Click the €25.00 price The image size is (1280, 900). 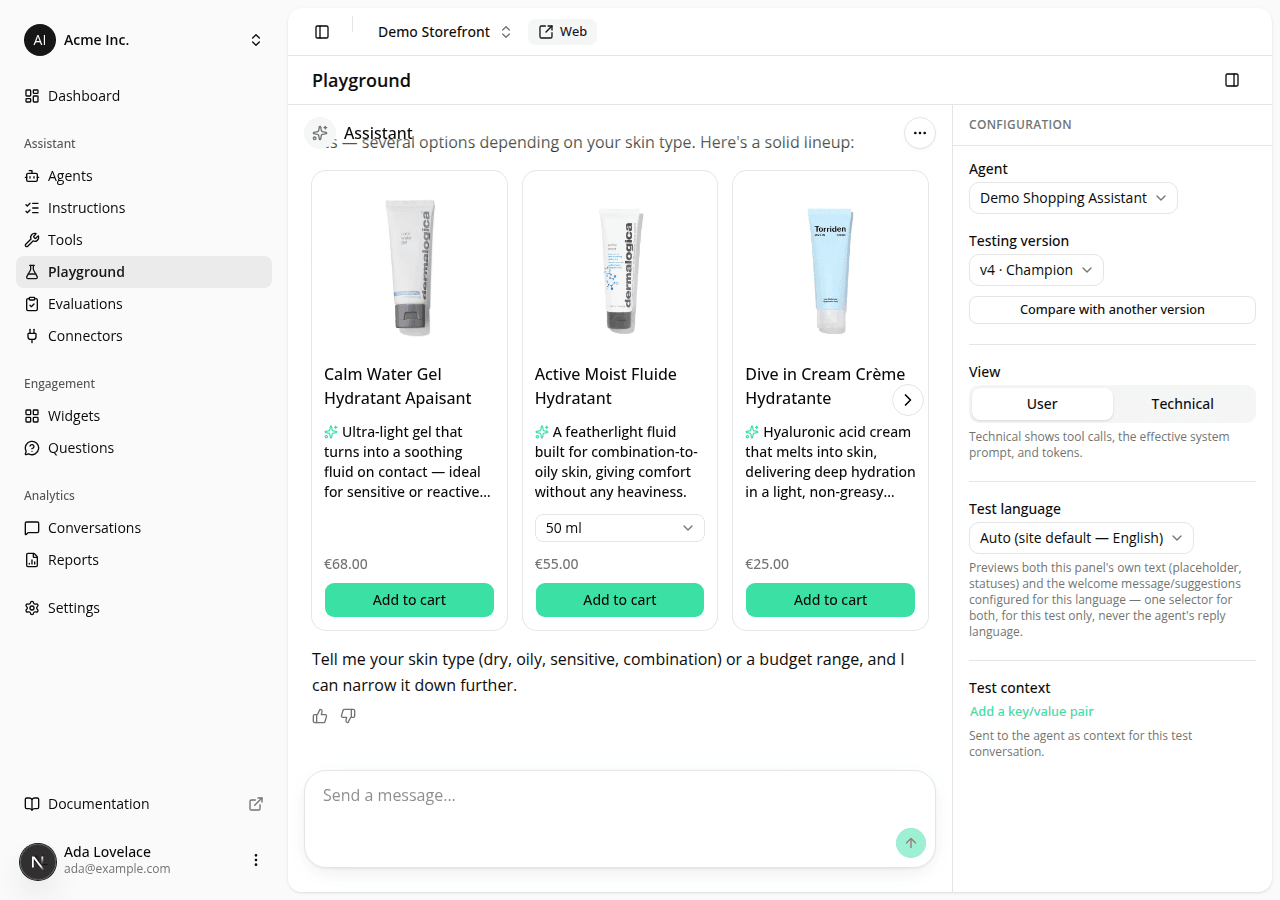point(767,564)
